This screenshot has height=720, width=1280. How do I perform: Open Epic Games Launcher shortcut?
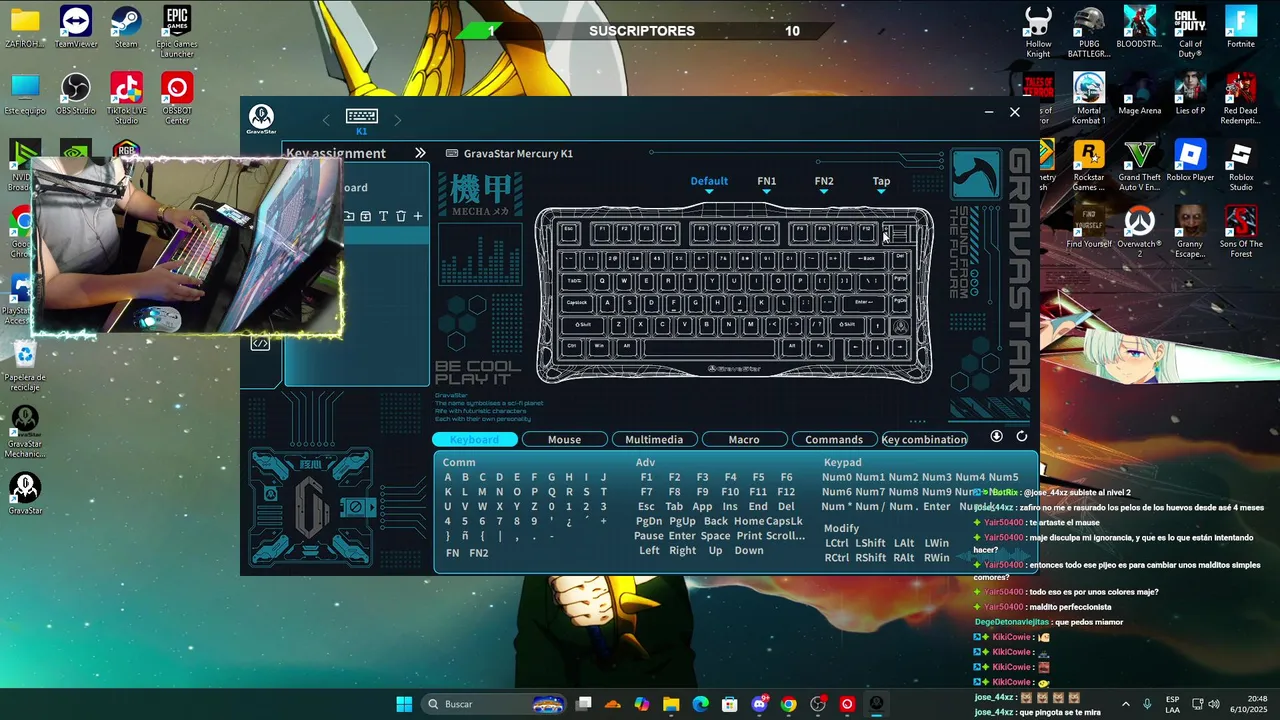177,32
